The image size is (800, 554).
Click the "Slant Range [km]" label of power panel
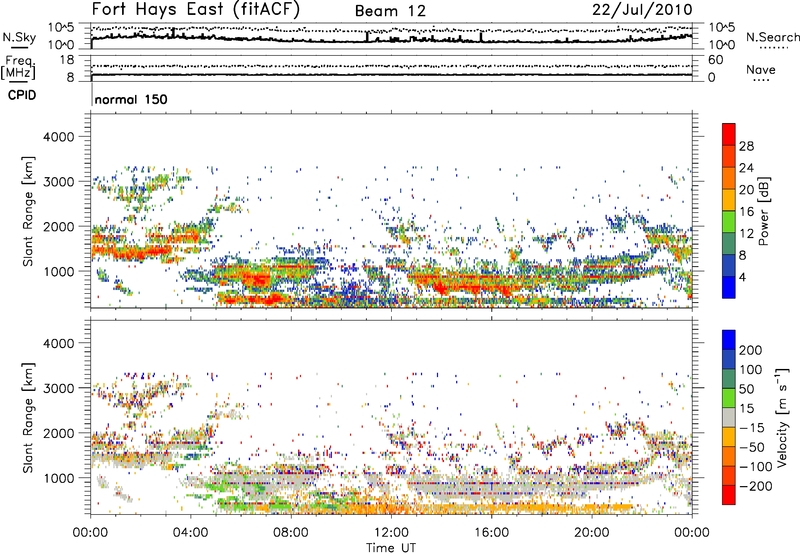(x=28, y=211)
